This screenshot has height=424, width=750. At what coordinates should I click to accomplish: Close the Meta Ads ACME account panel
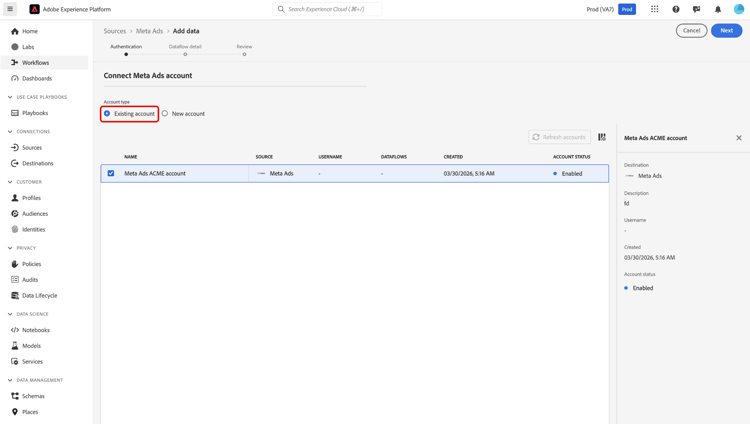point(739,138)
